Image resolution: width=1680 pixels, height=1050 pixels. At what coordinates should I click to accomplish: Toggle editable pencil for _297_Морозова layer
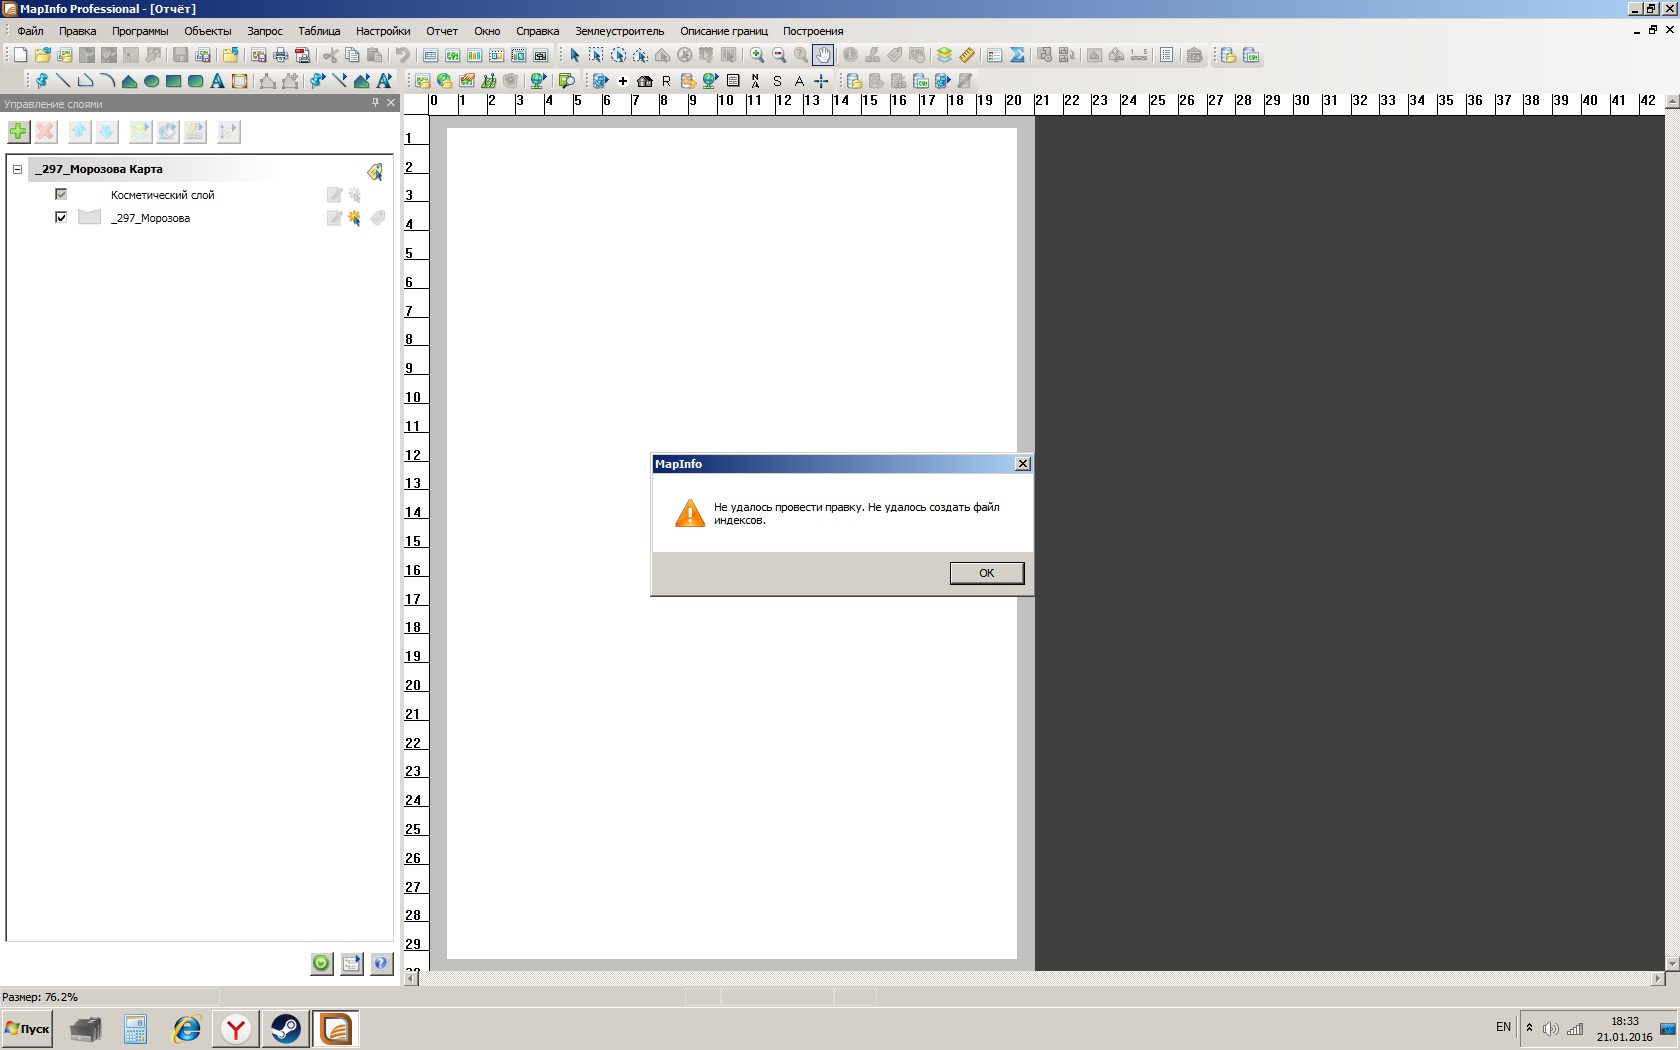coord(334,218)
